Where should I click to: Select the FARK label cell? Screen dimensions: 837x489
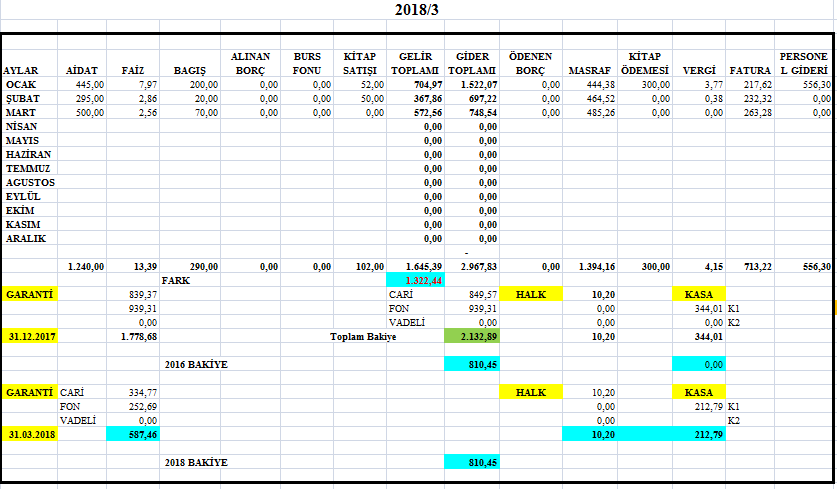tap(176, 280)
